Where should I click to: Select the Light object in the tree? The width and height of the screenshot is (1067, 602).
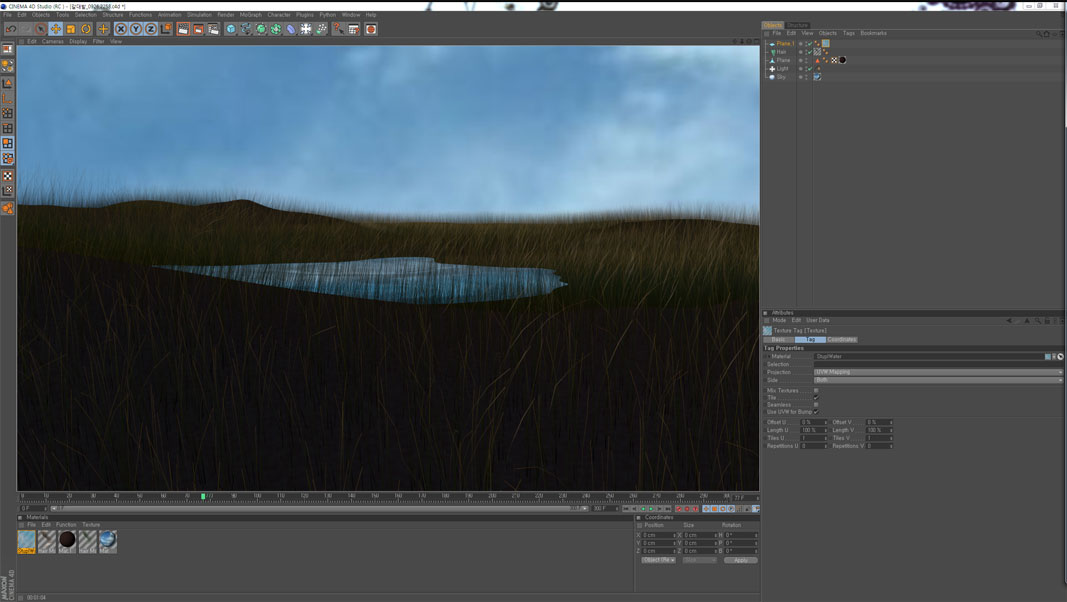click(x=783, y=69)
